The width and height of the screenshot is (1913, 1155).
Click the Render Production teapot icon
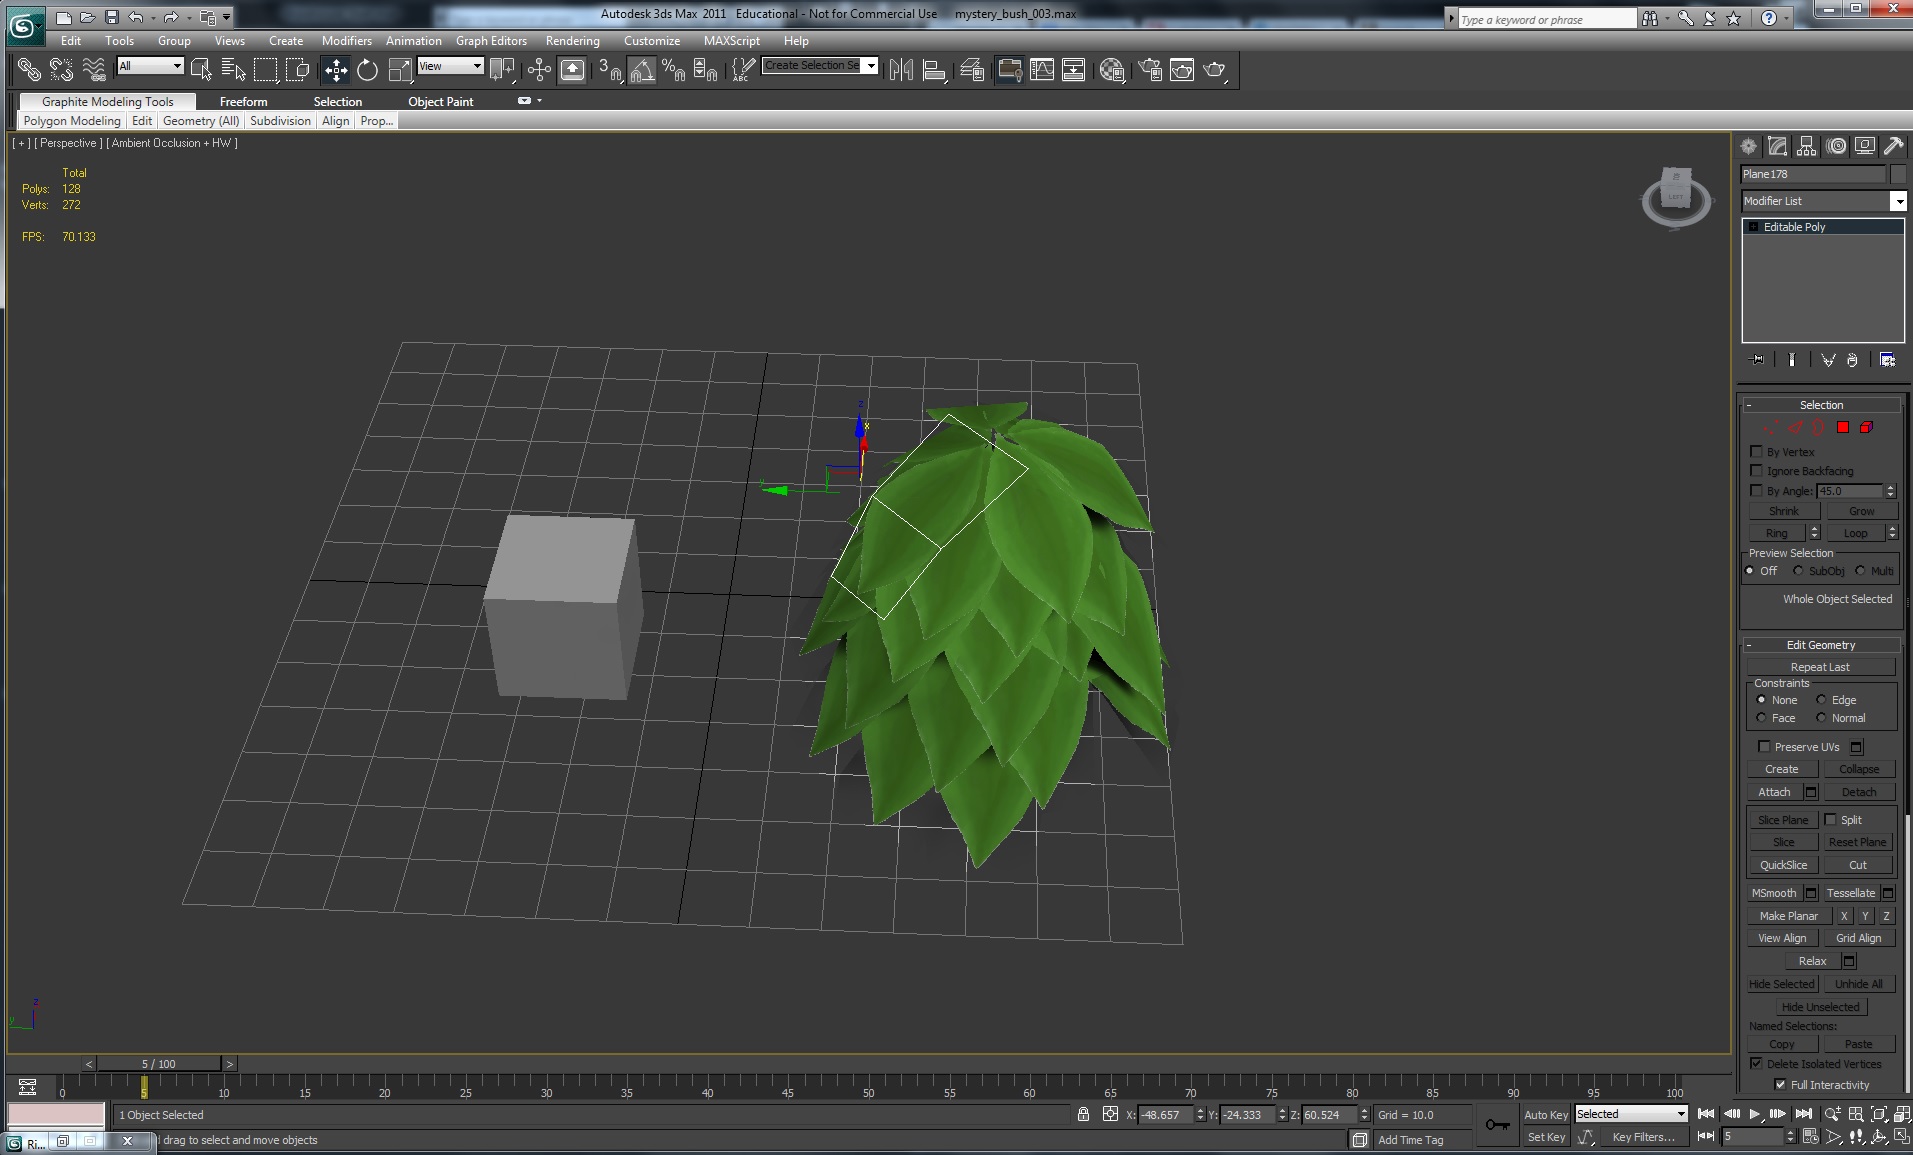(x=1214, y=69)
